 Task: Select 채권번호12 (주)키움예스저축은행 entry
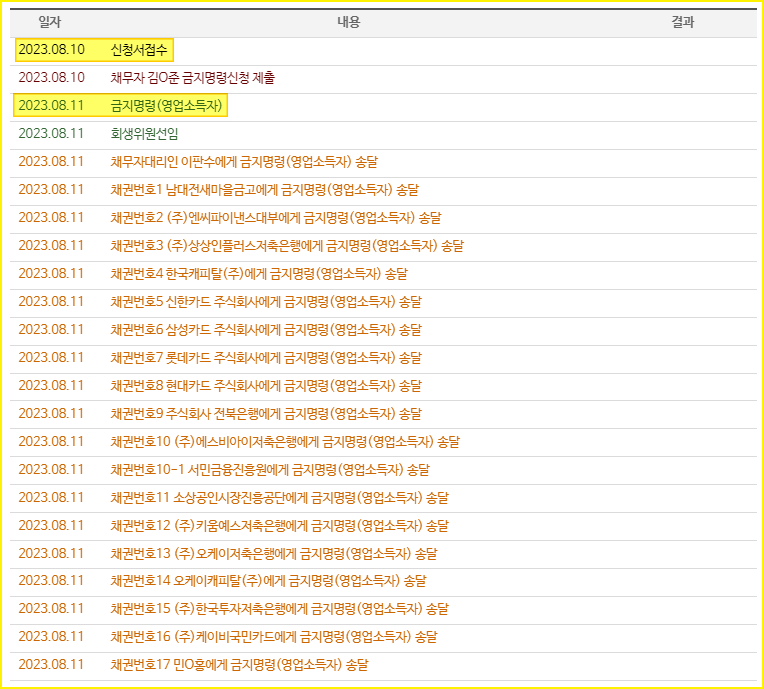click(x=280, y=526)
